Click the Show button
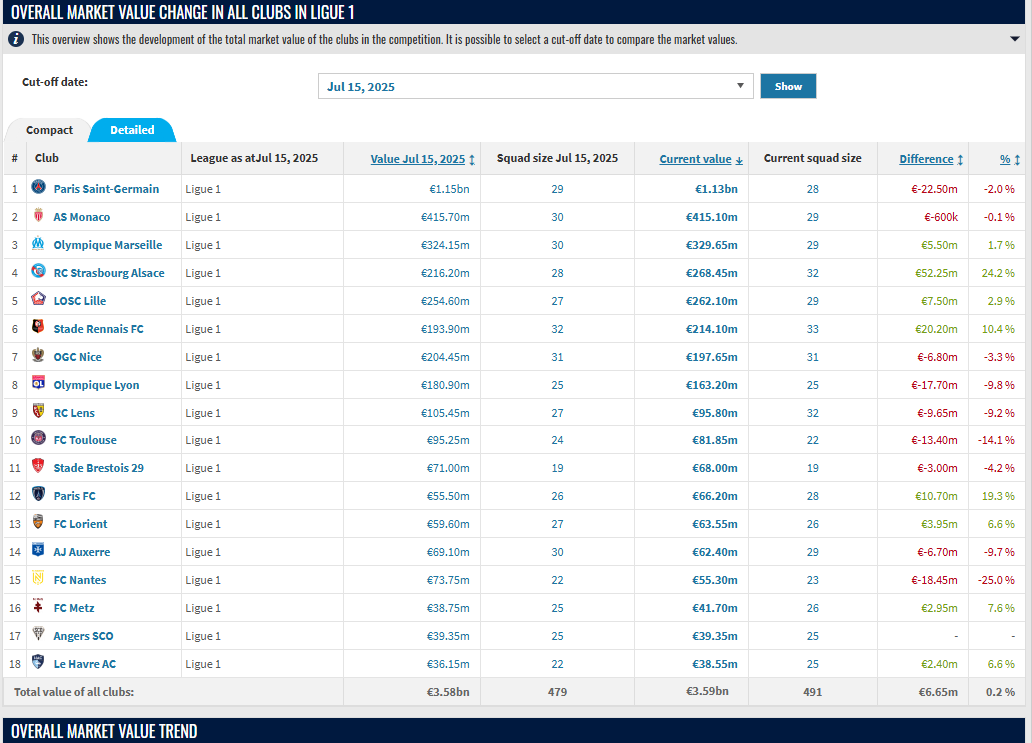Screen dimensions: 1032x743 (788, 86)
